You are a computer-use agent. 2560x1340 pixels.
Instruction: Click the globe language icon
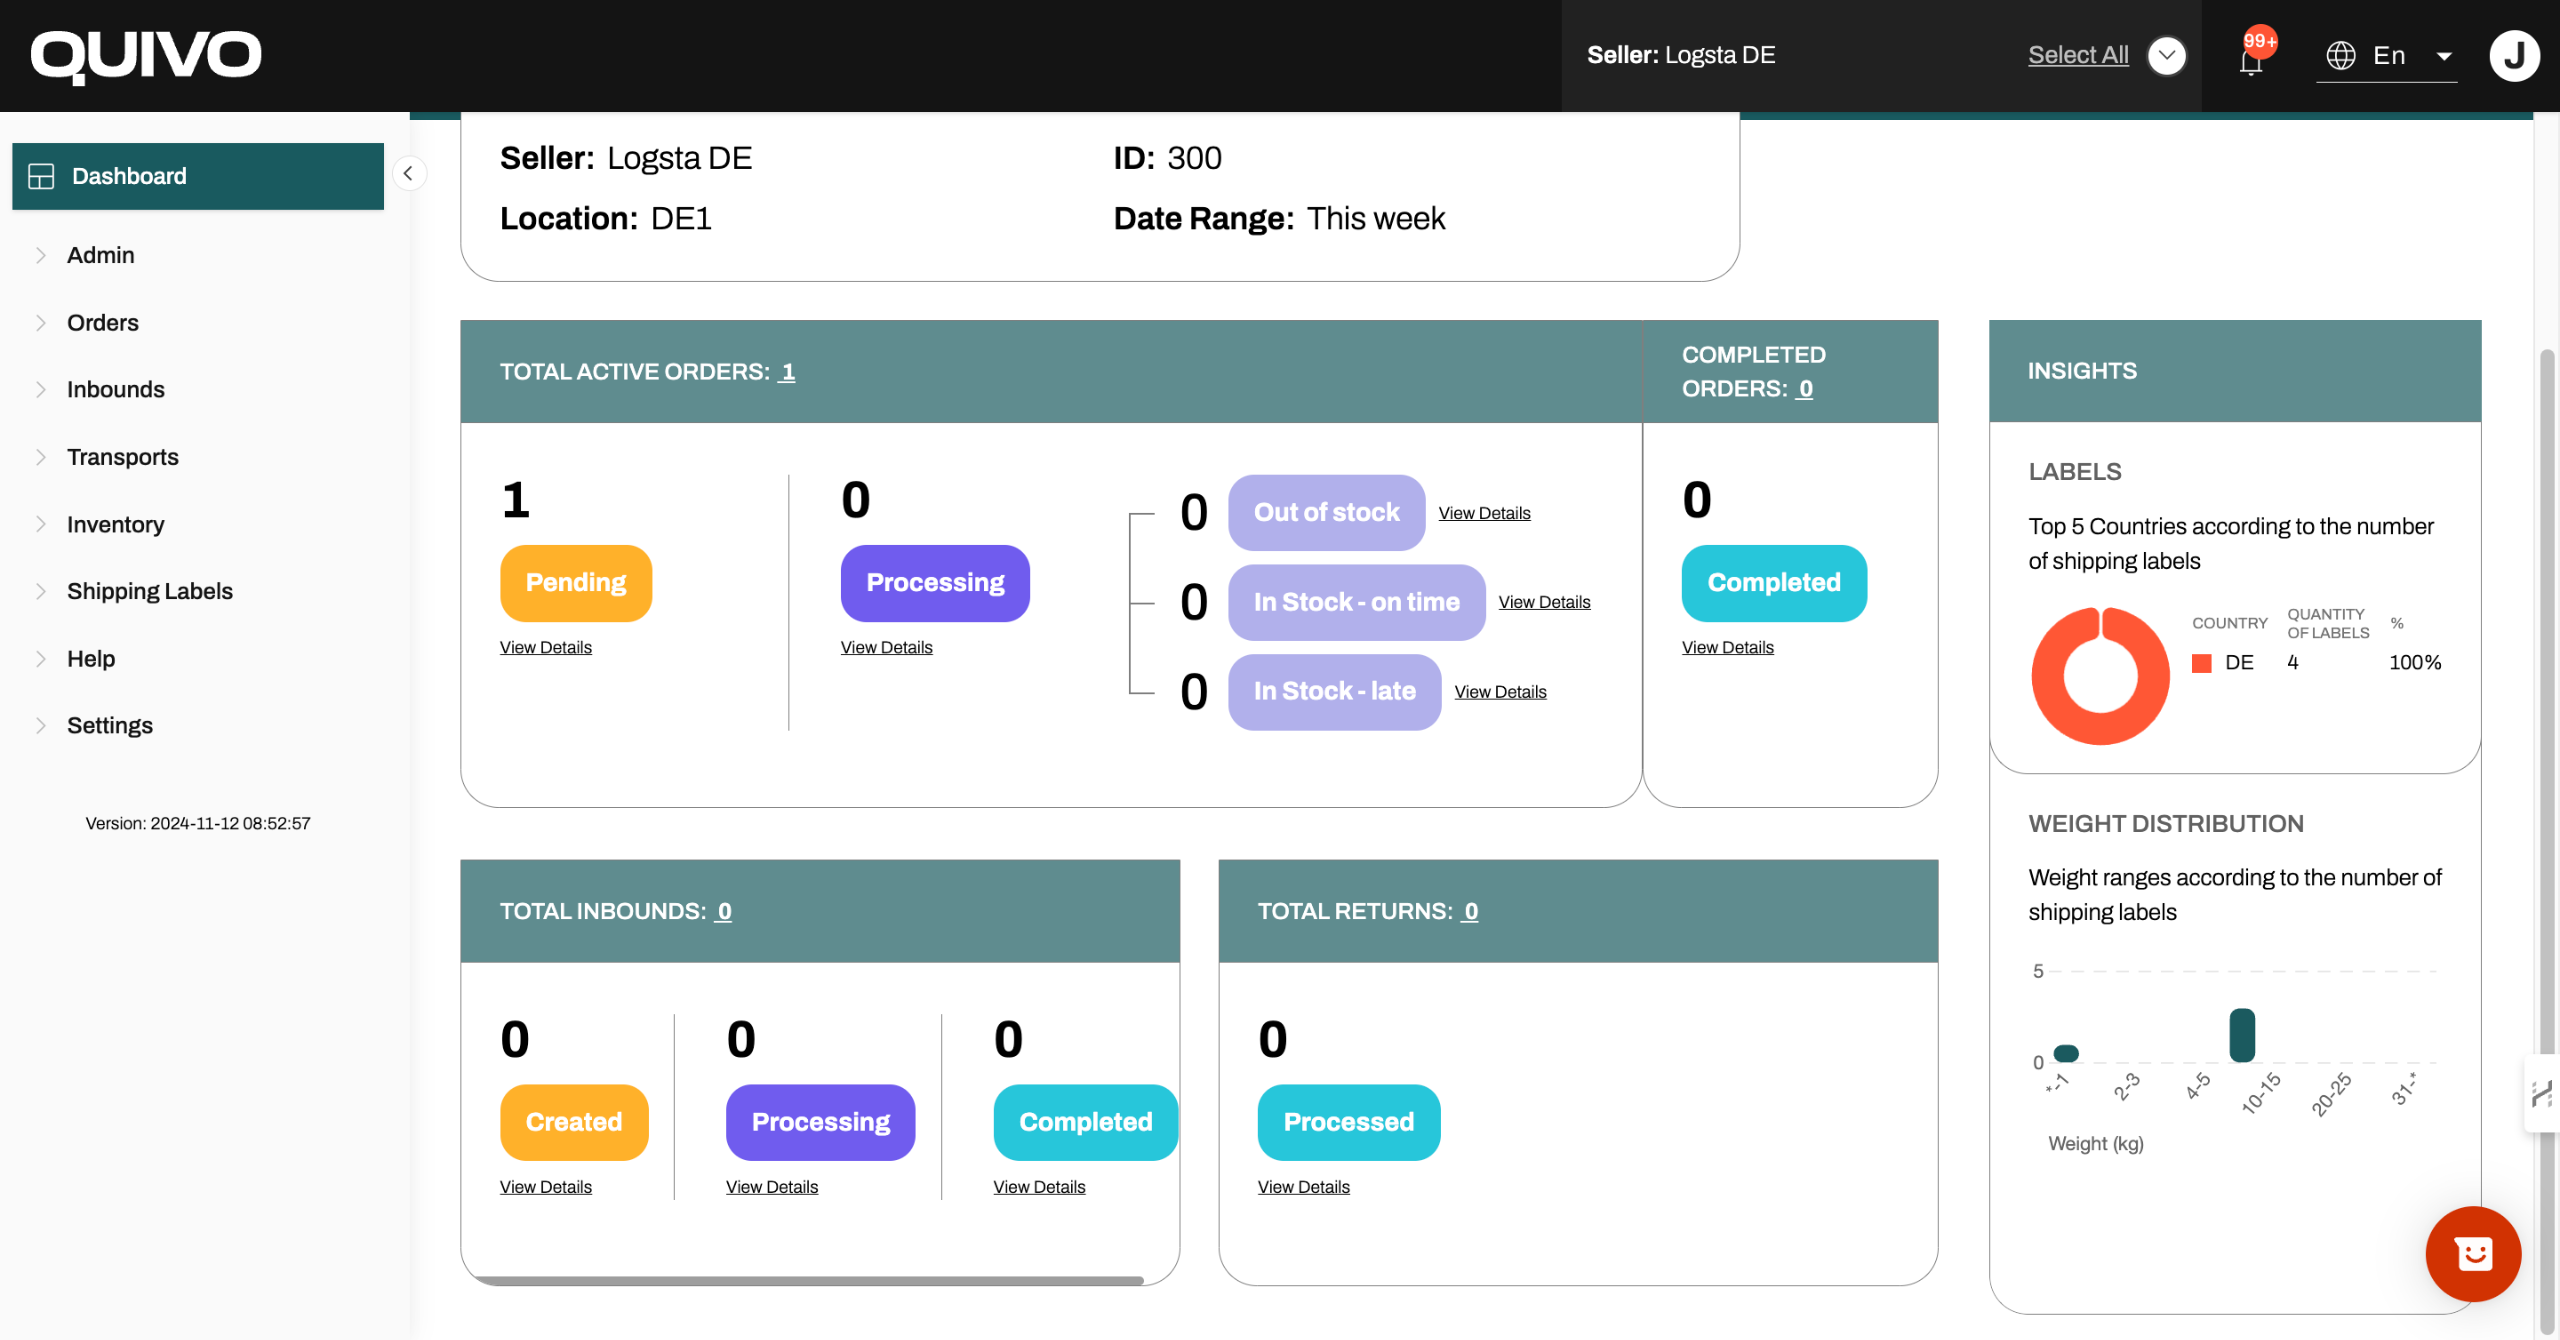(x=2341, y=56)
